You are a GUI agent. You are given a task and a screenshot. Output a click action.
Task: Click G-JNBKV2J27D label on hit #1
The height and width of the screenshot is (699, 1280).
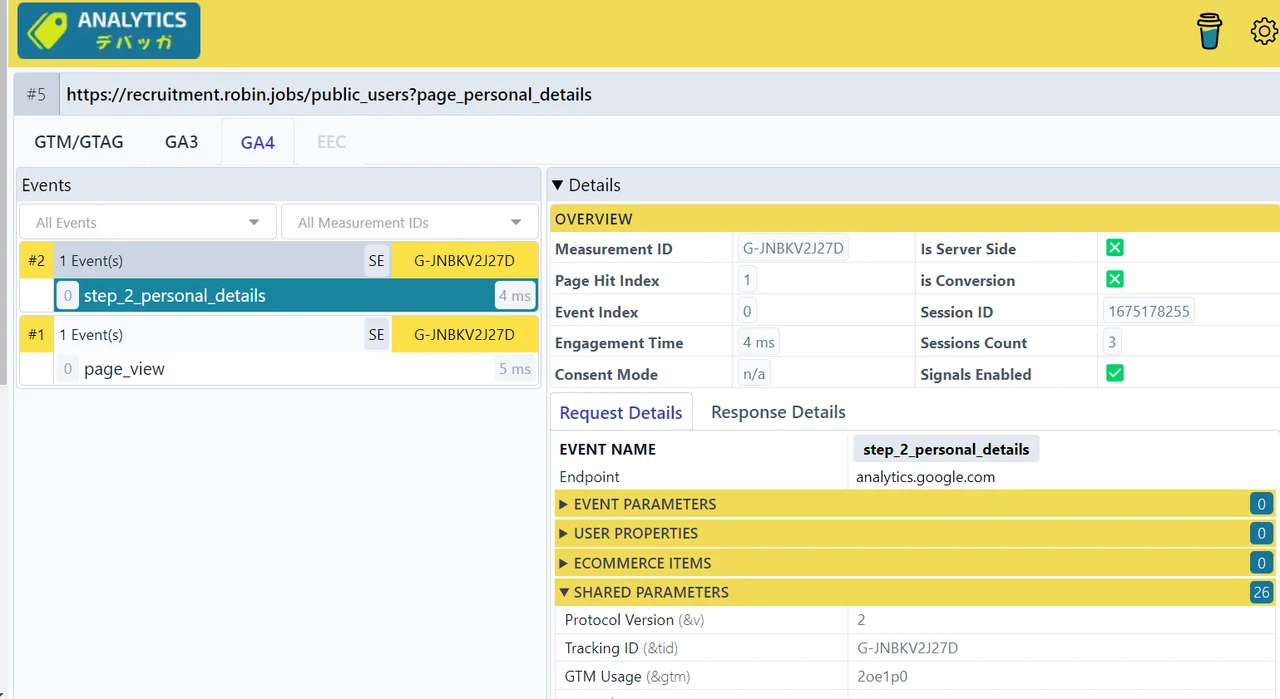(x=464, y=335)
